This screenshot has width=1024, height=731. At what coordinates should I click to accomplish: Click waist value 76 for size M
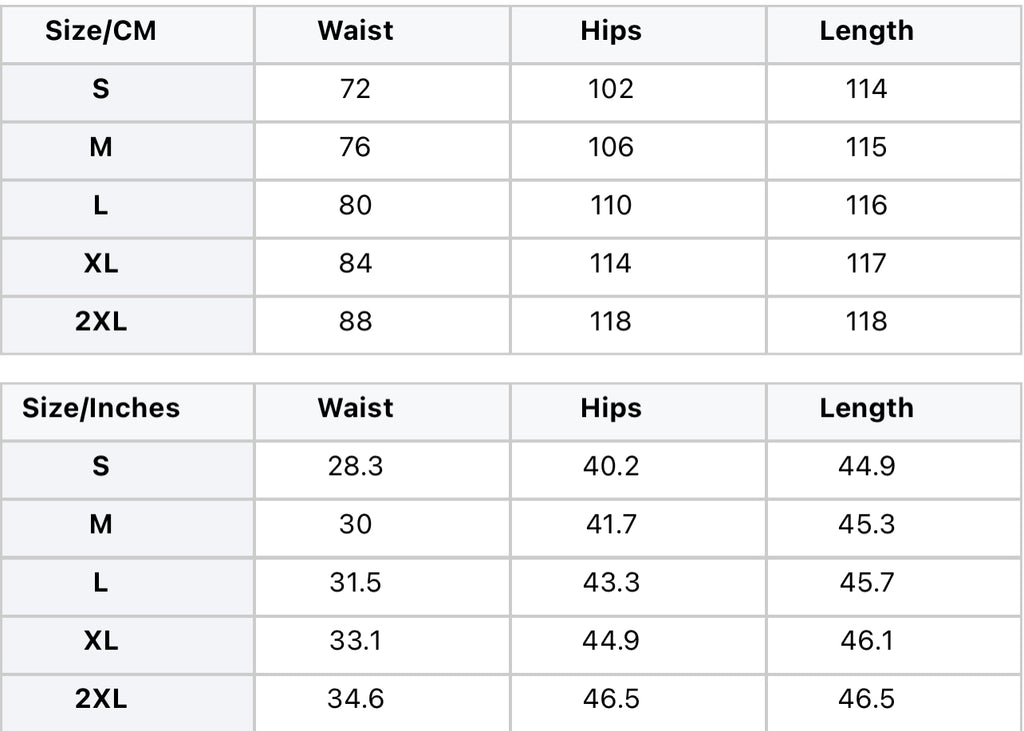click(355, 147)
